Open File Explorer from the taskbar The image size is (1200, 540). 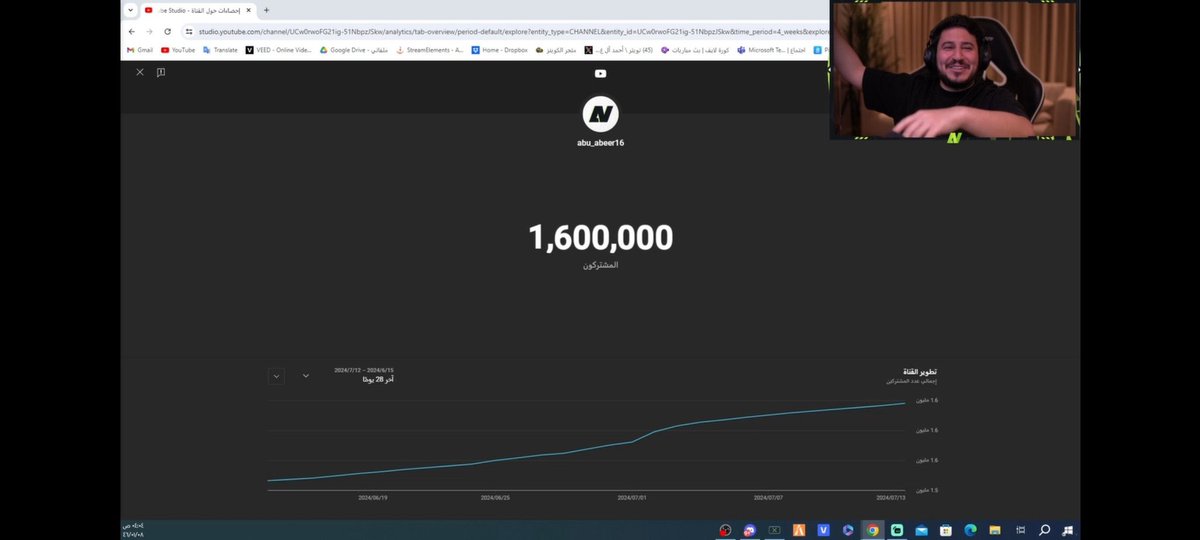(x=995, y=530)
